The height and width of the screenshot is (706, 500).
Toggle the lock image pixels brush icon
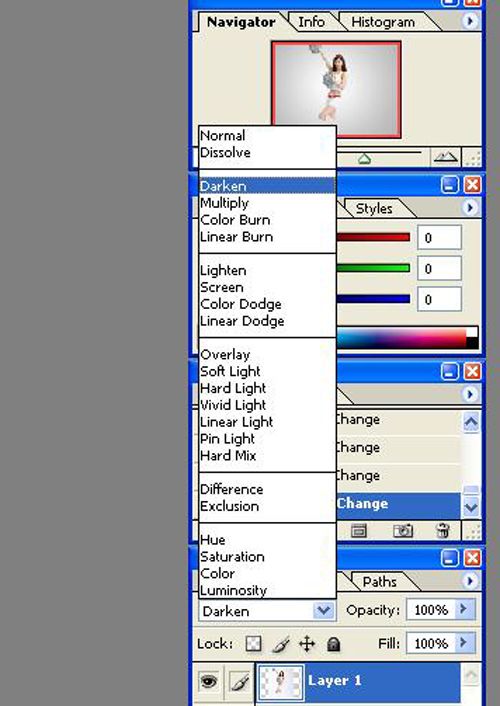(281, 644)
